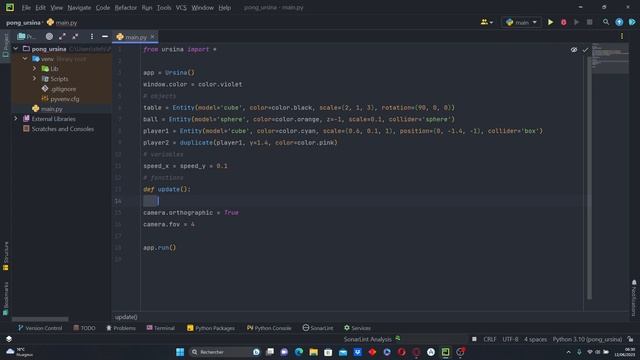Open the Run menu
Screen dimensions: 640x360
(147, 8)
